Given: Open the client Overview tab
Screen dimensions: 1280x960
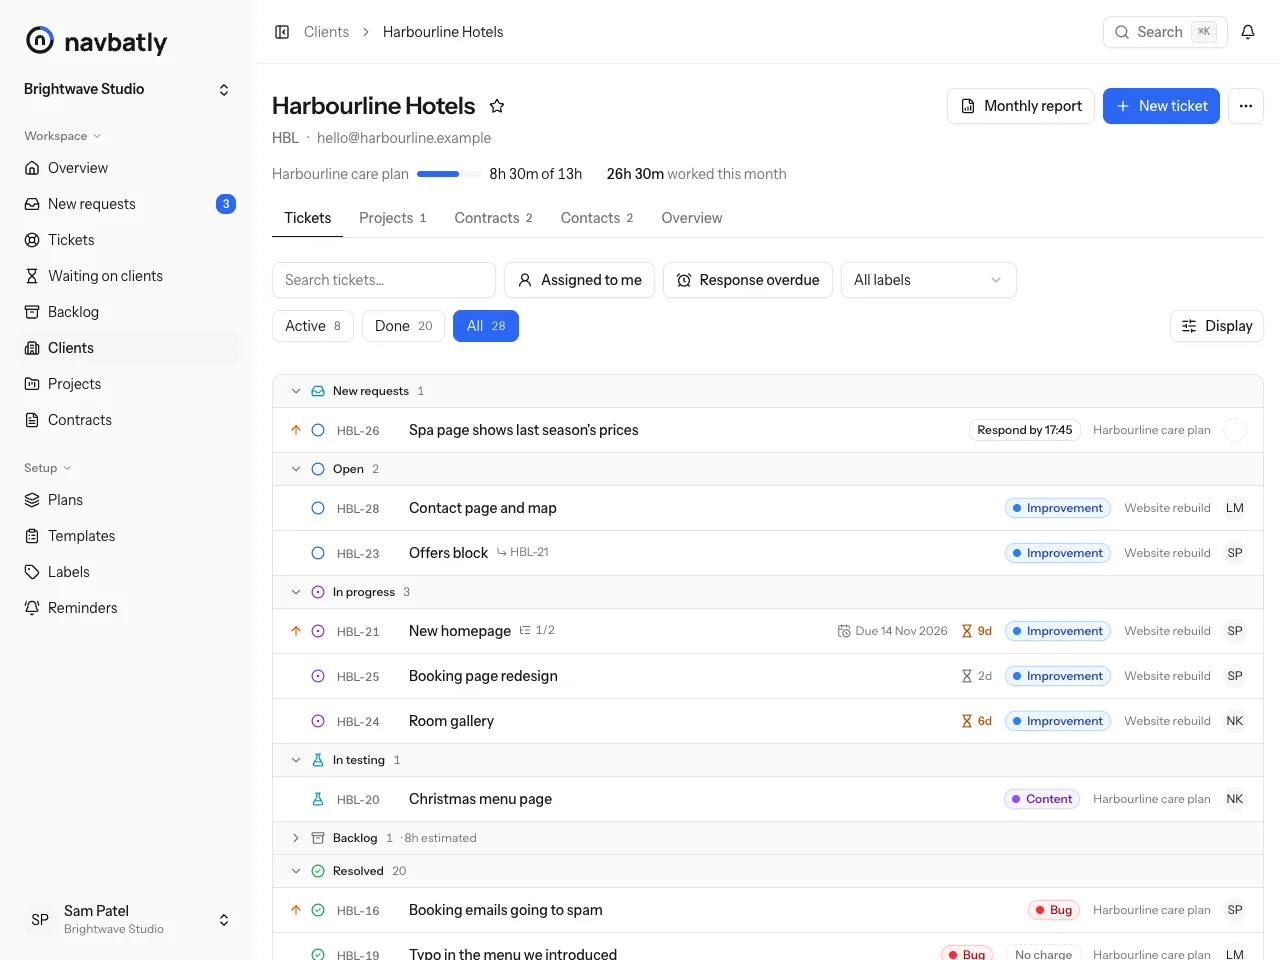Looking at the screenshot, I should click(692, 218).
